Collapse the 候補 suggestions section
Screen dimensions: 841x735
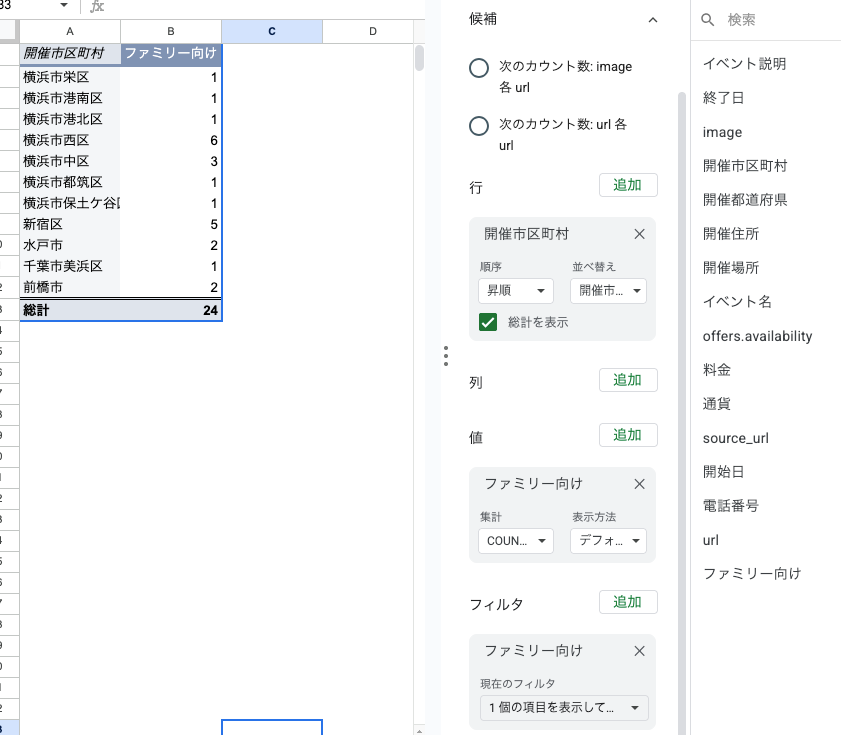coord(653,20)
